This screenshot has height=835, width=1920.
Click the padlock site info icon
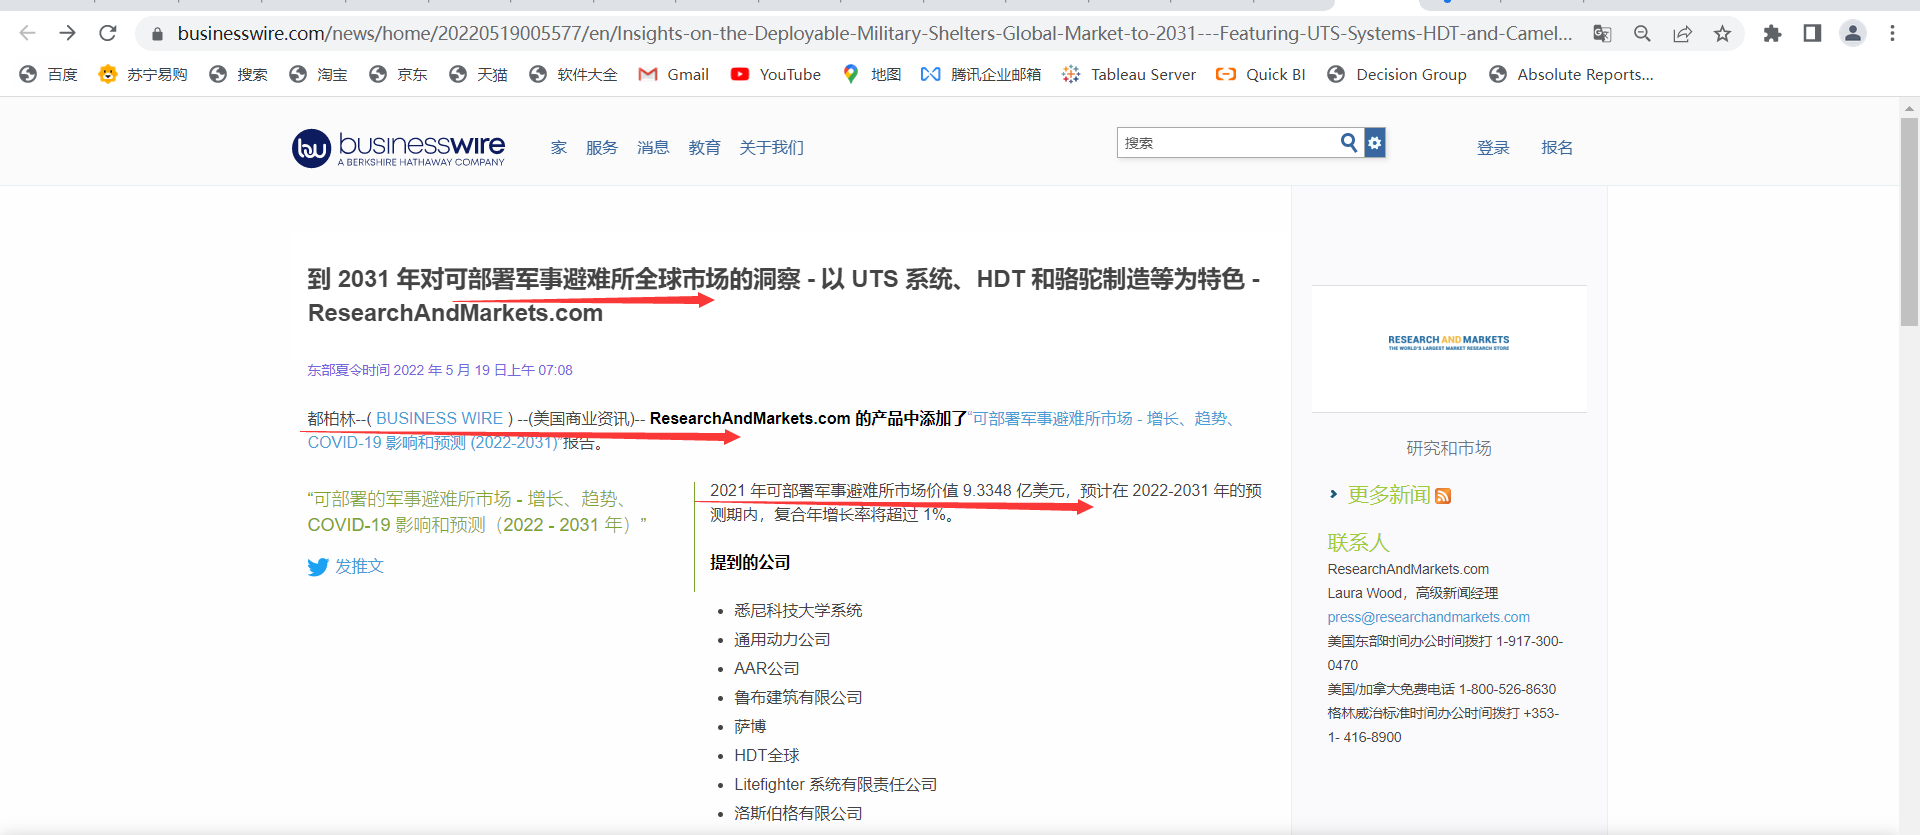(x=157, y=34)
